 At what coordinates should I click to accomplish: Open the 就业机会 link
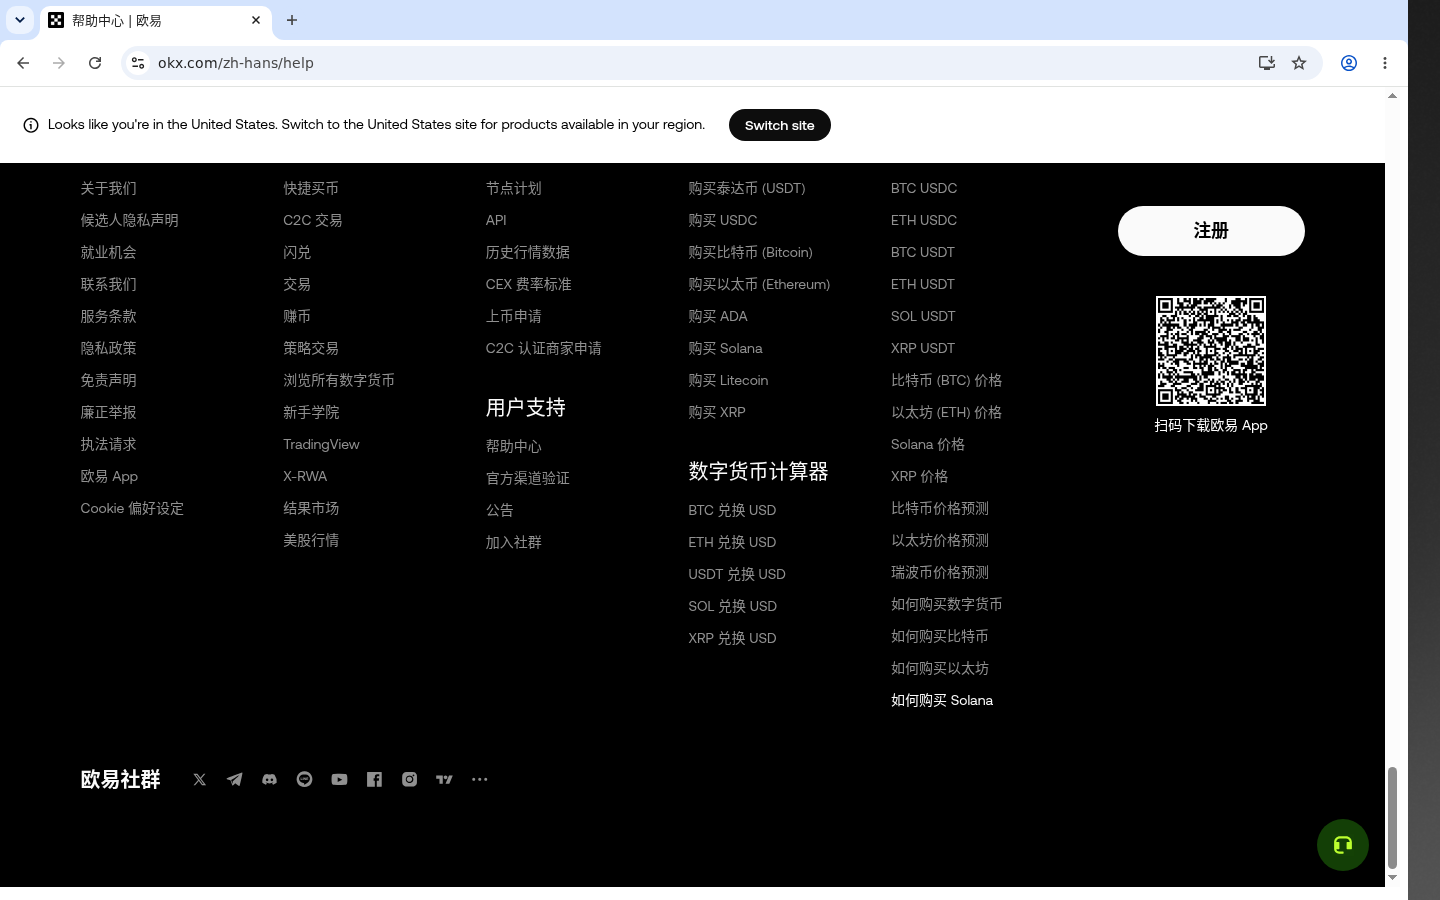pos(108,252)
